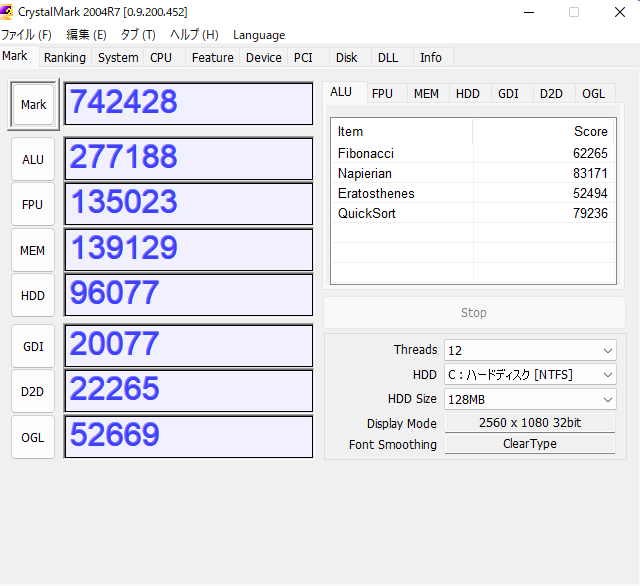Select the Eratosthenes row
Image resolution: width=640 pixels, height=586 pixels.
pyautogui.click(x=473, y=193)
